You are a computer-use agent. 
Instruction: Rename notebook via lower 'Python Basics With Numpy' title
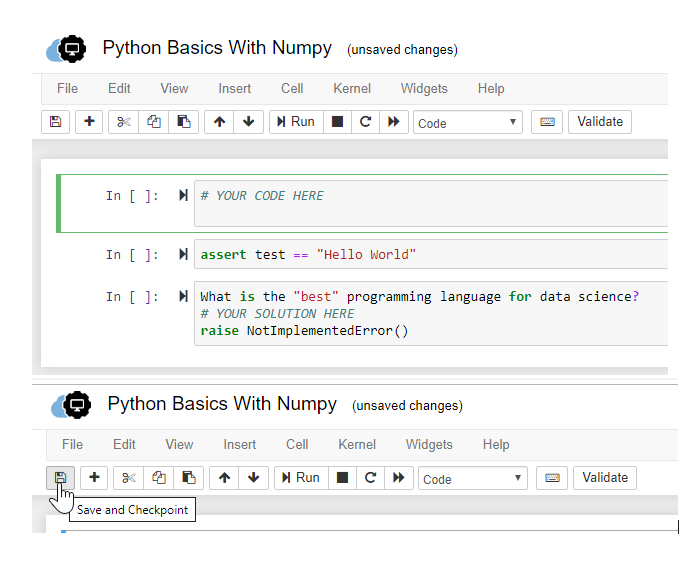(222, 404)
